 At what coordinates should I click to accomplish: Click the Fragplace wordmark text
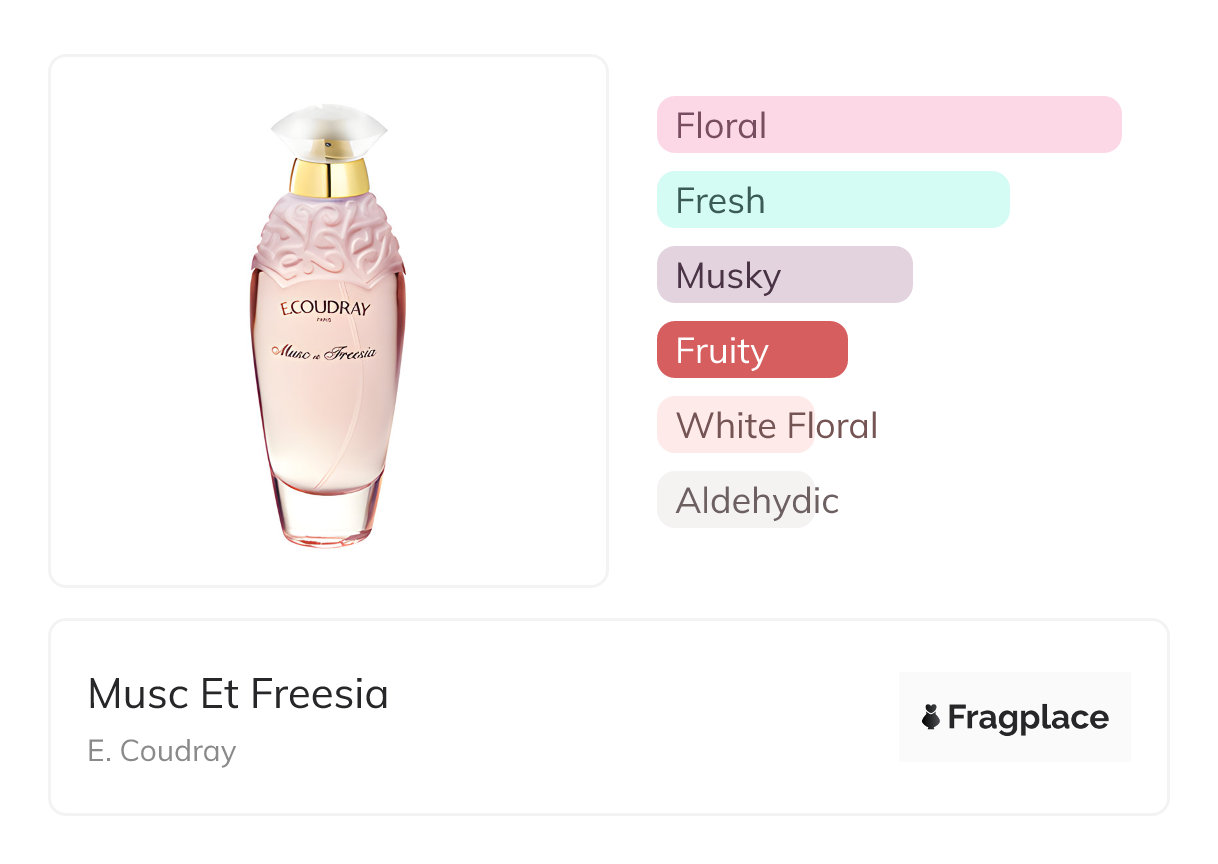click(1028, 717)
